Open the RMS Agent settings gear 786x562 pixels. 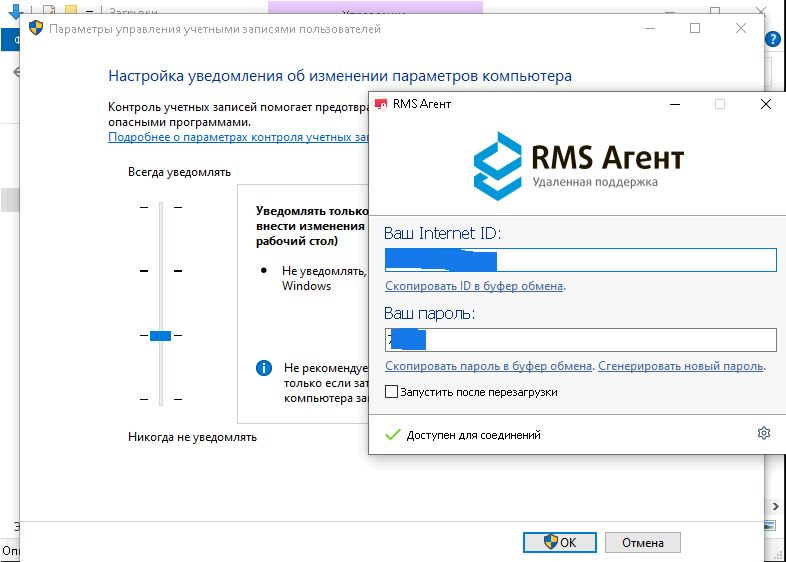tap(763, 433)
